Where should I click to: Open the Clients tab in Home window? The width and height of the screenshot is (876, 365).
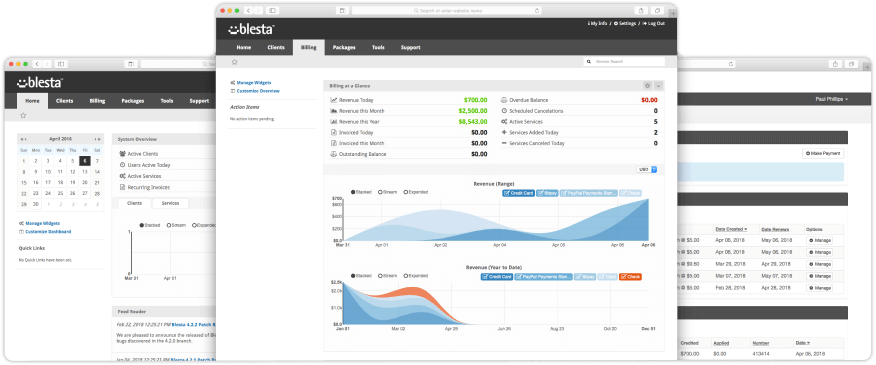point(64,101)
